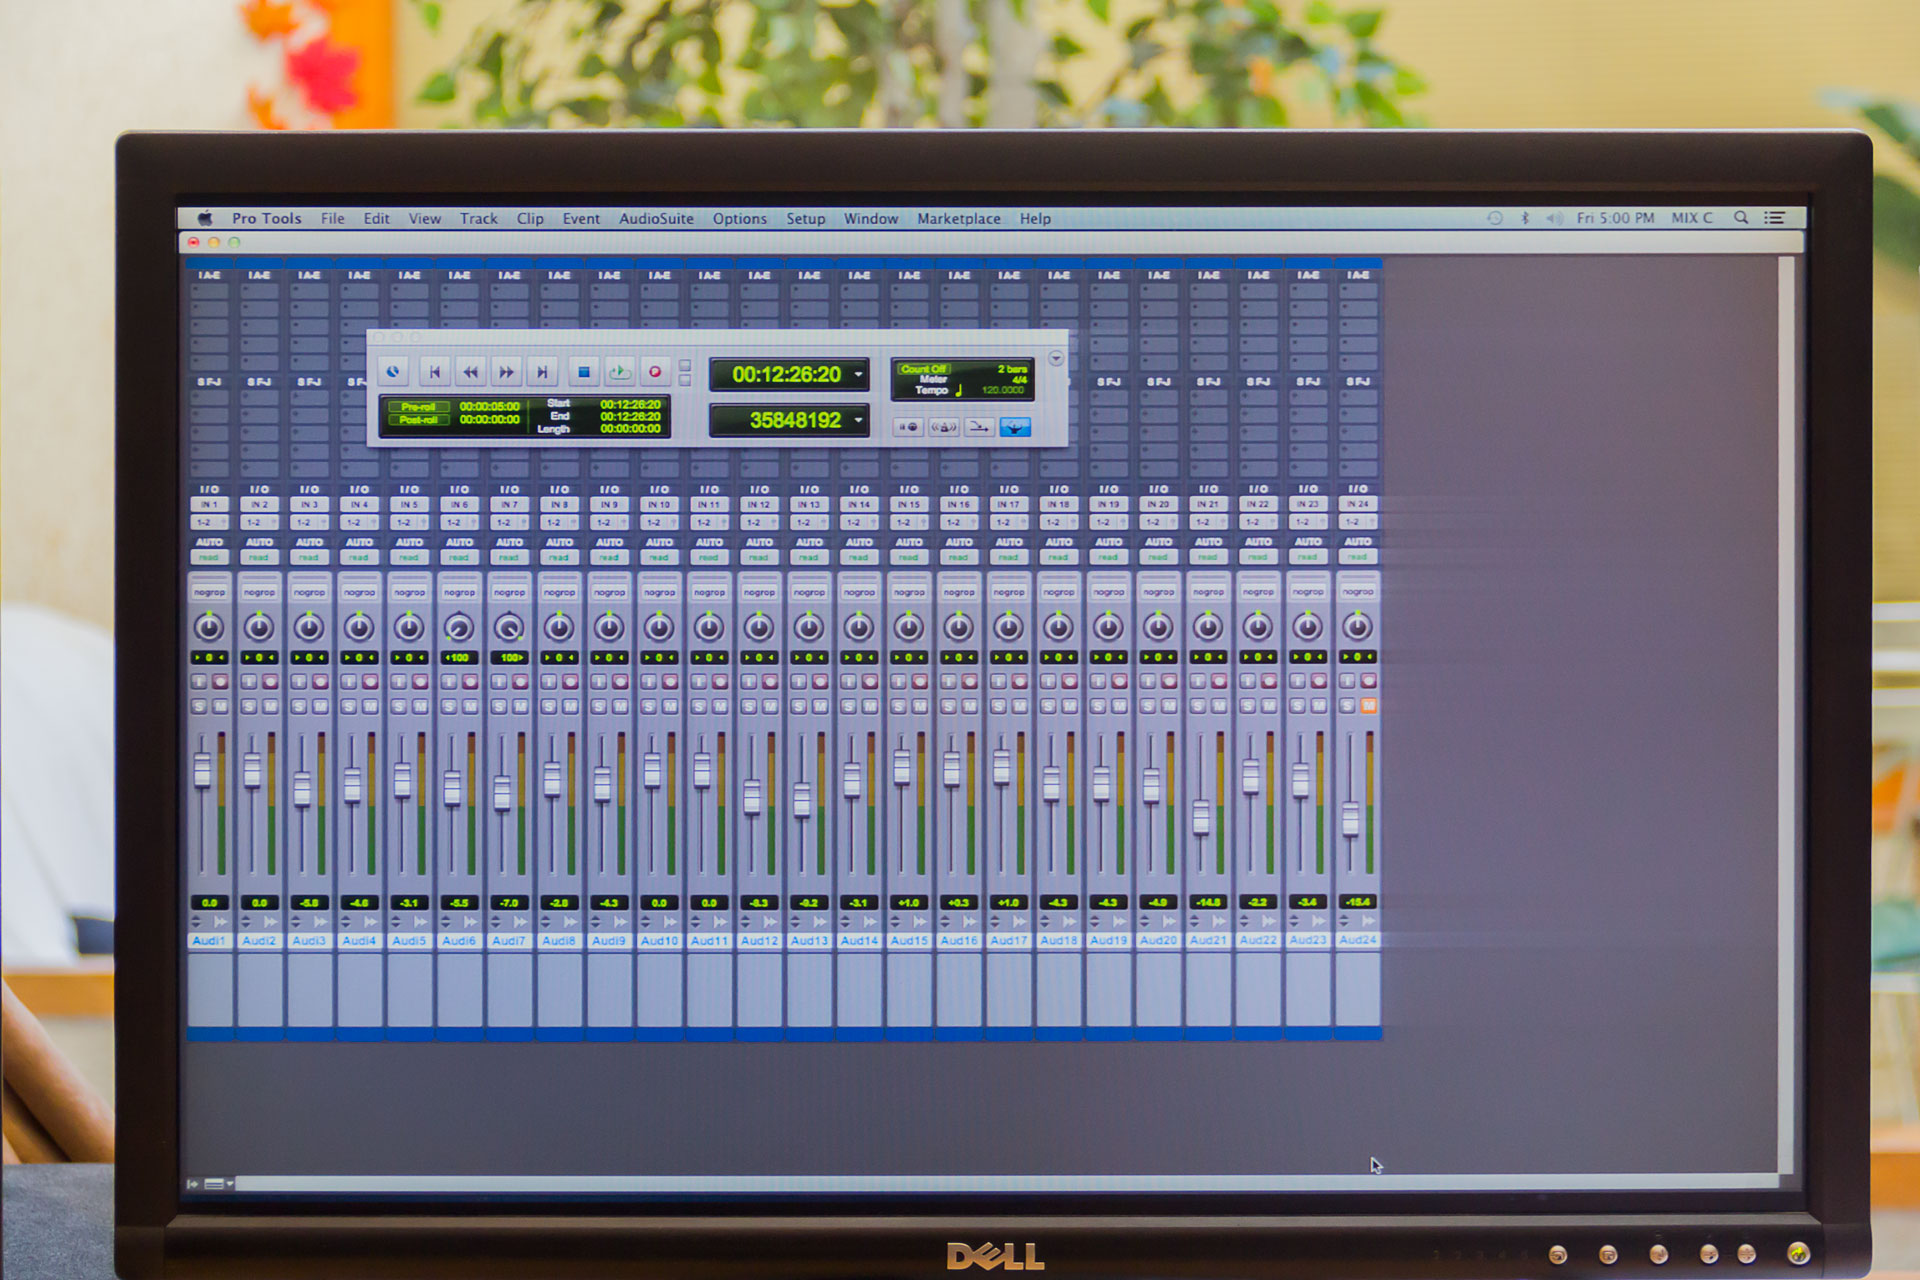Click the Record transport button
1920x1280 pixels.
[x=655, y=372]
